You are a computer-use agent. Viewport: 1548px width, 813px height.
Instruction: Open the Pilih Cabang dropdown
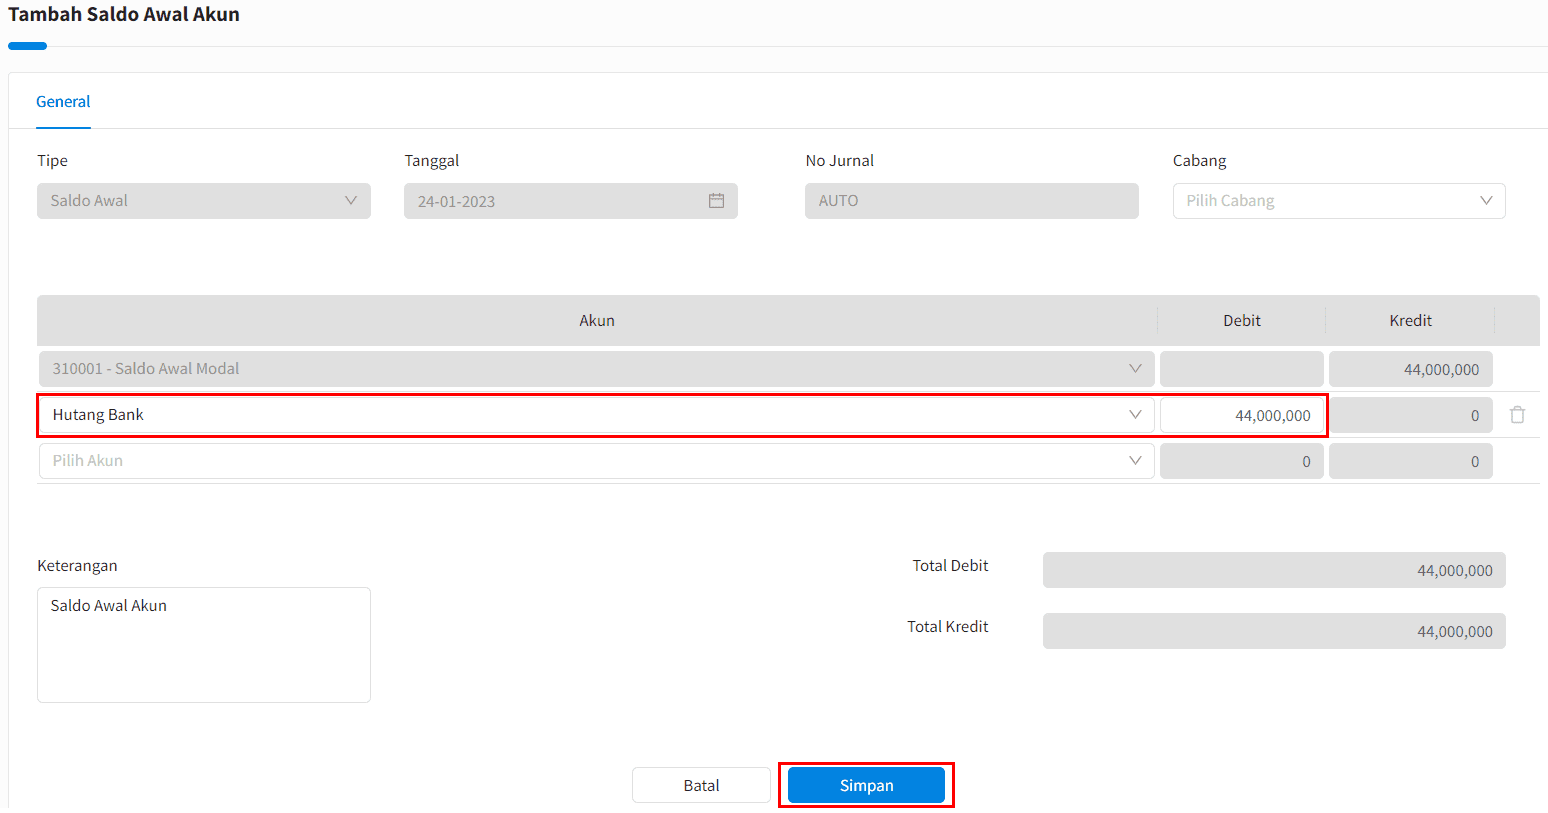click(1339, 201)
